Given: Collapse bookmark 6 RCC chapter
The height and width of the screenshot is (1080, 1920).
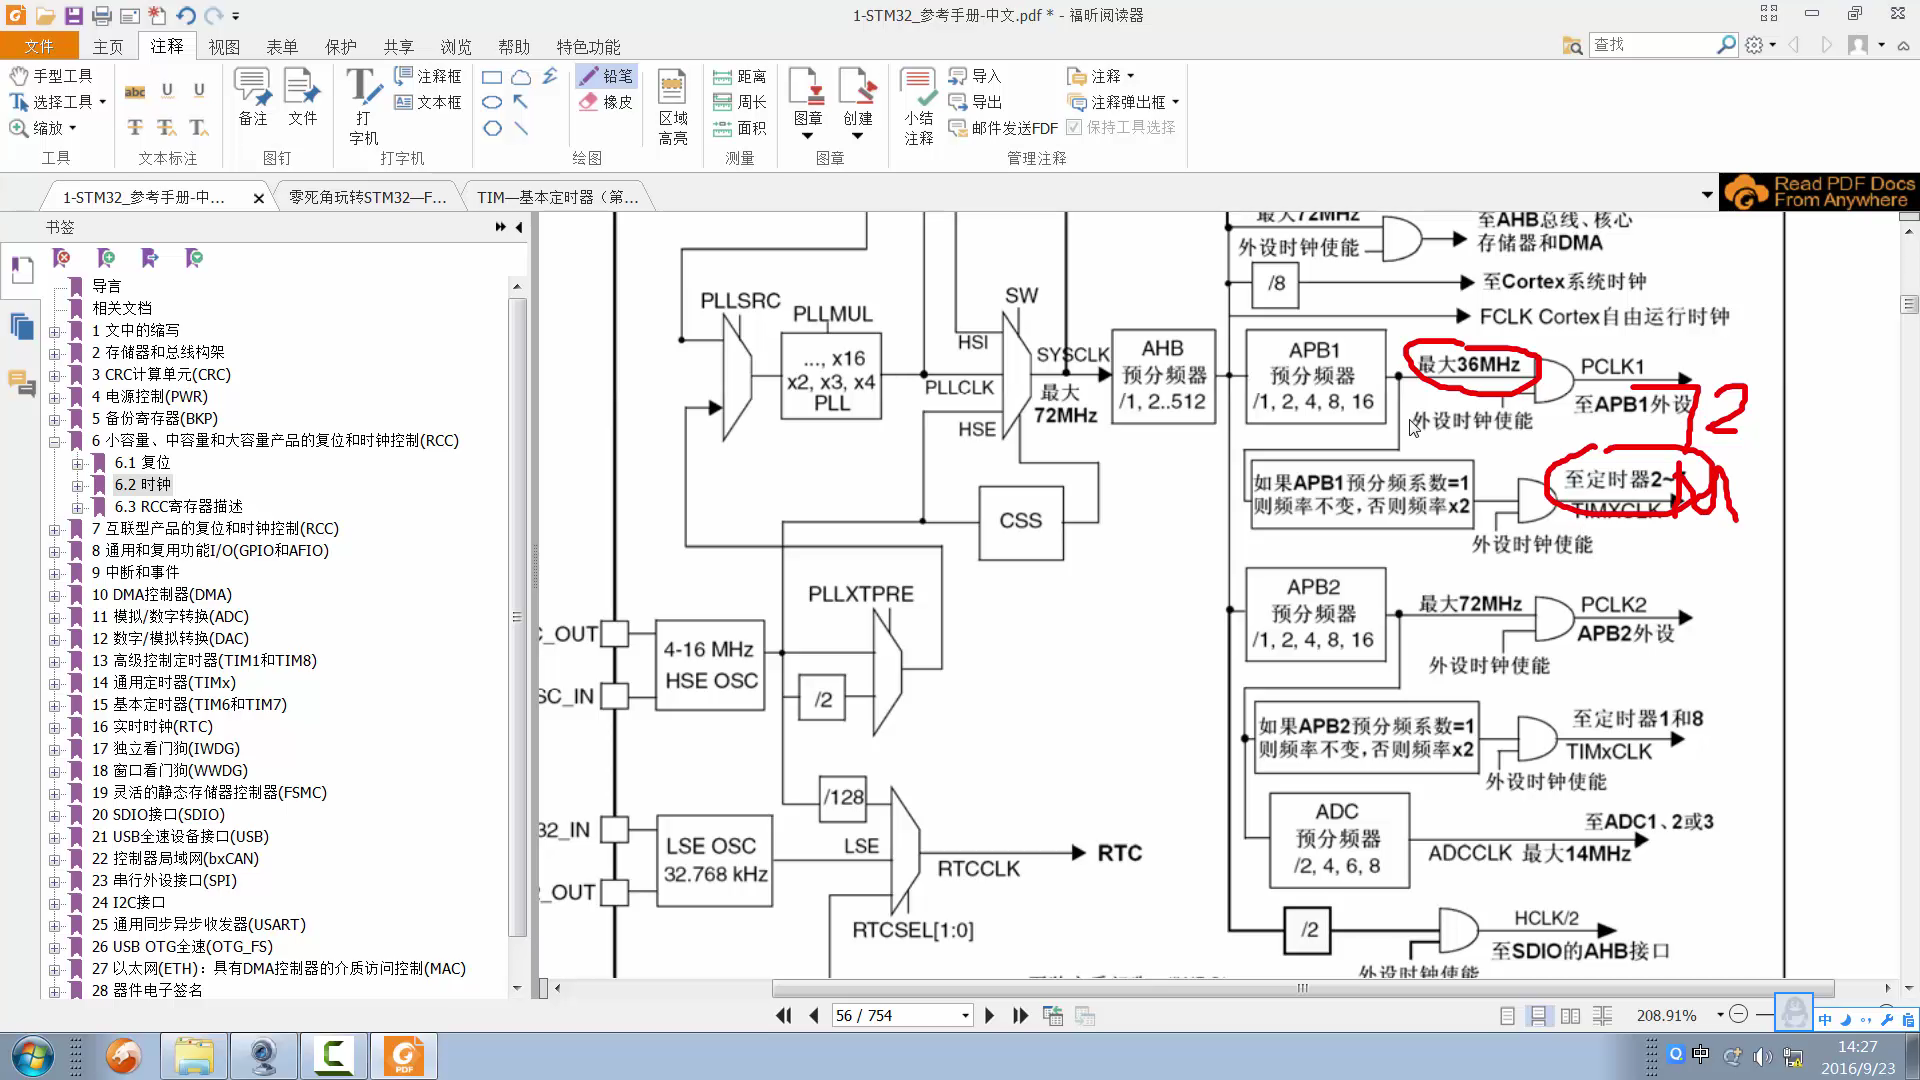Looking at the screenshot, I should pos(55,441).
